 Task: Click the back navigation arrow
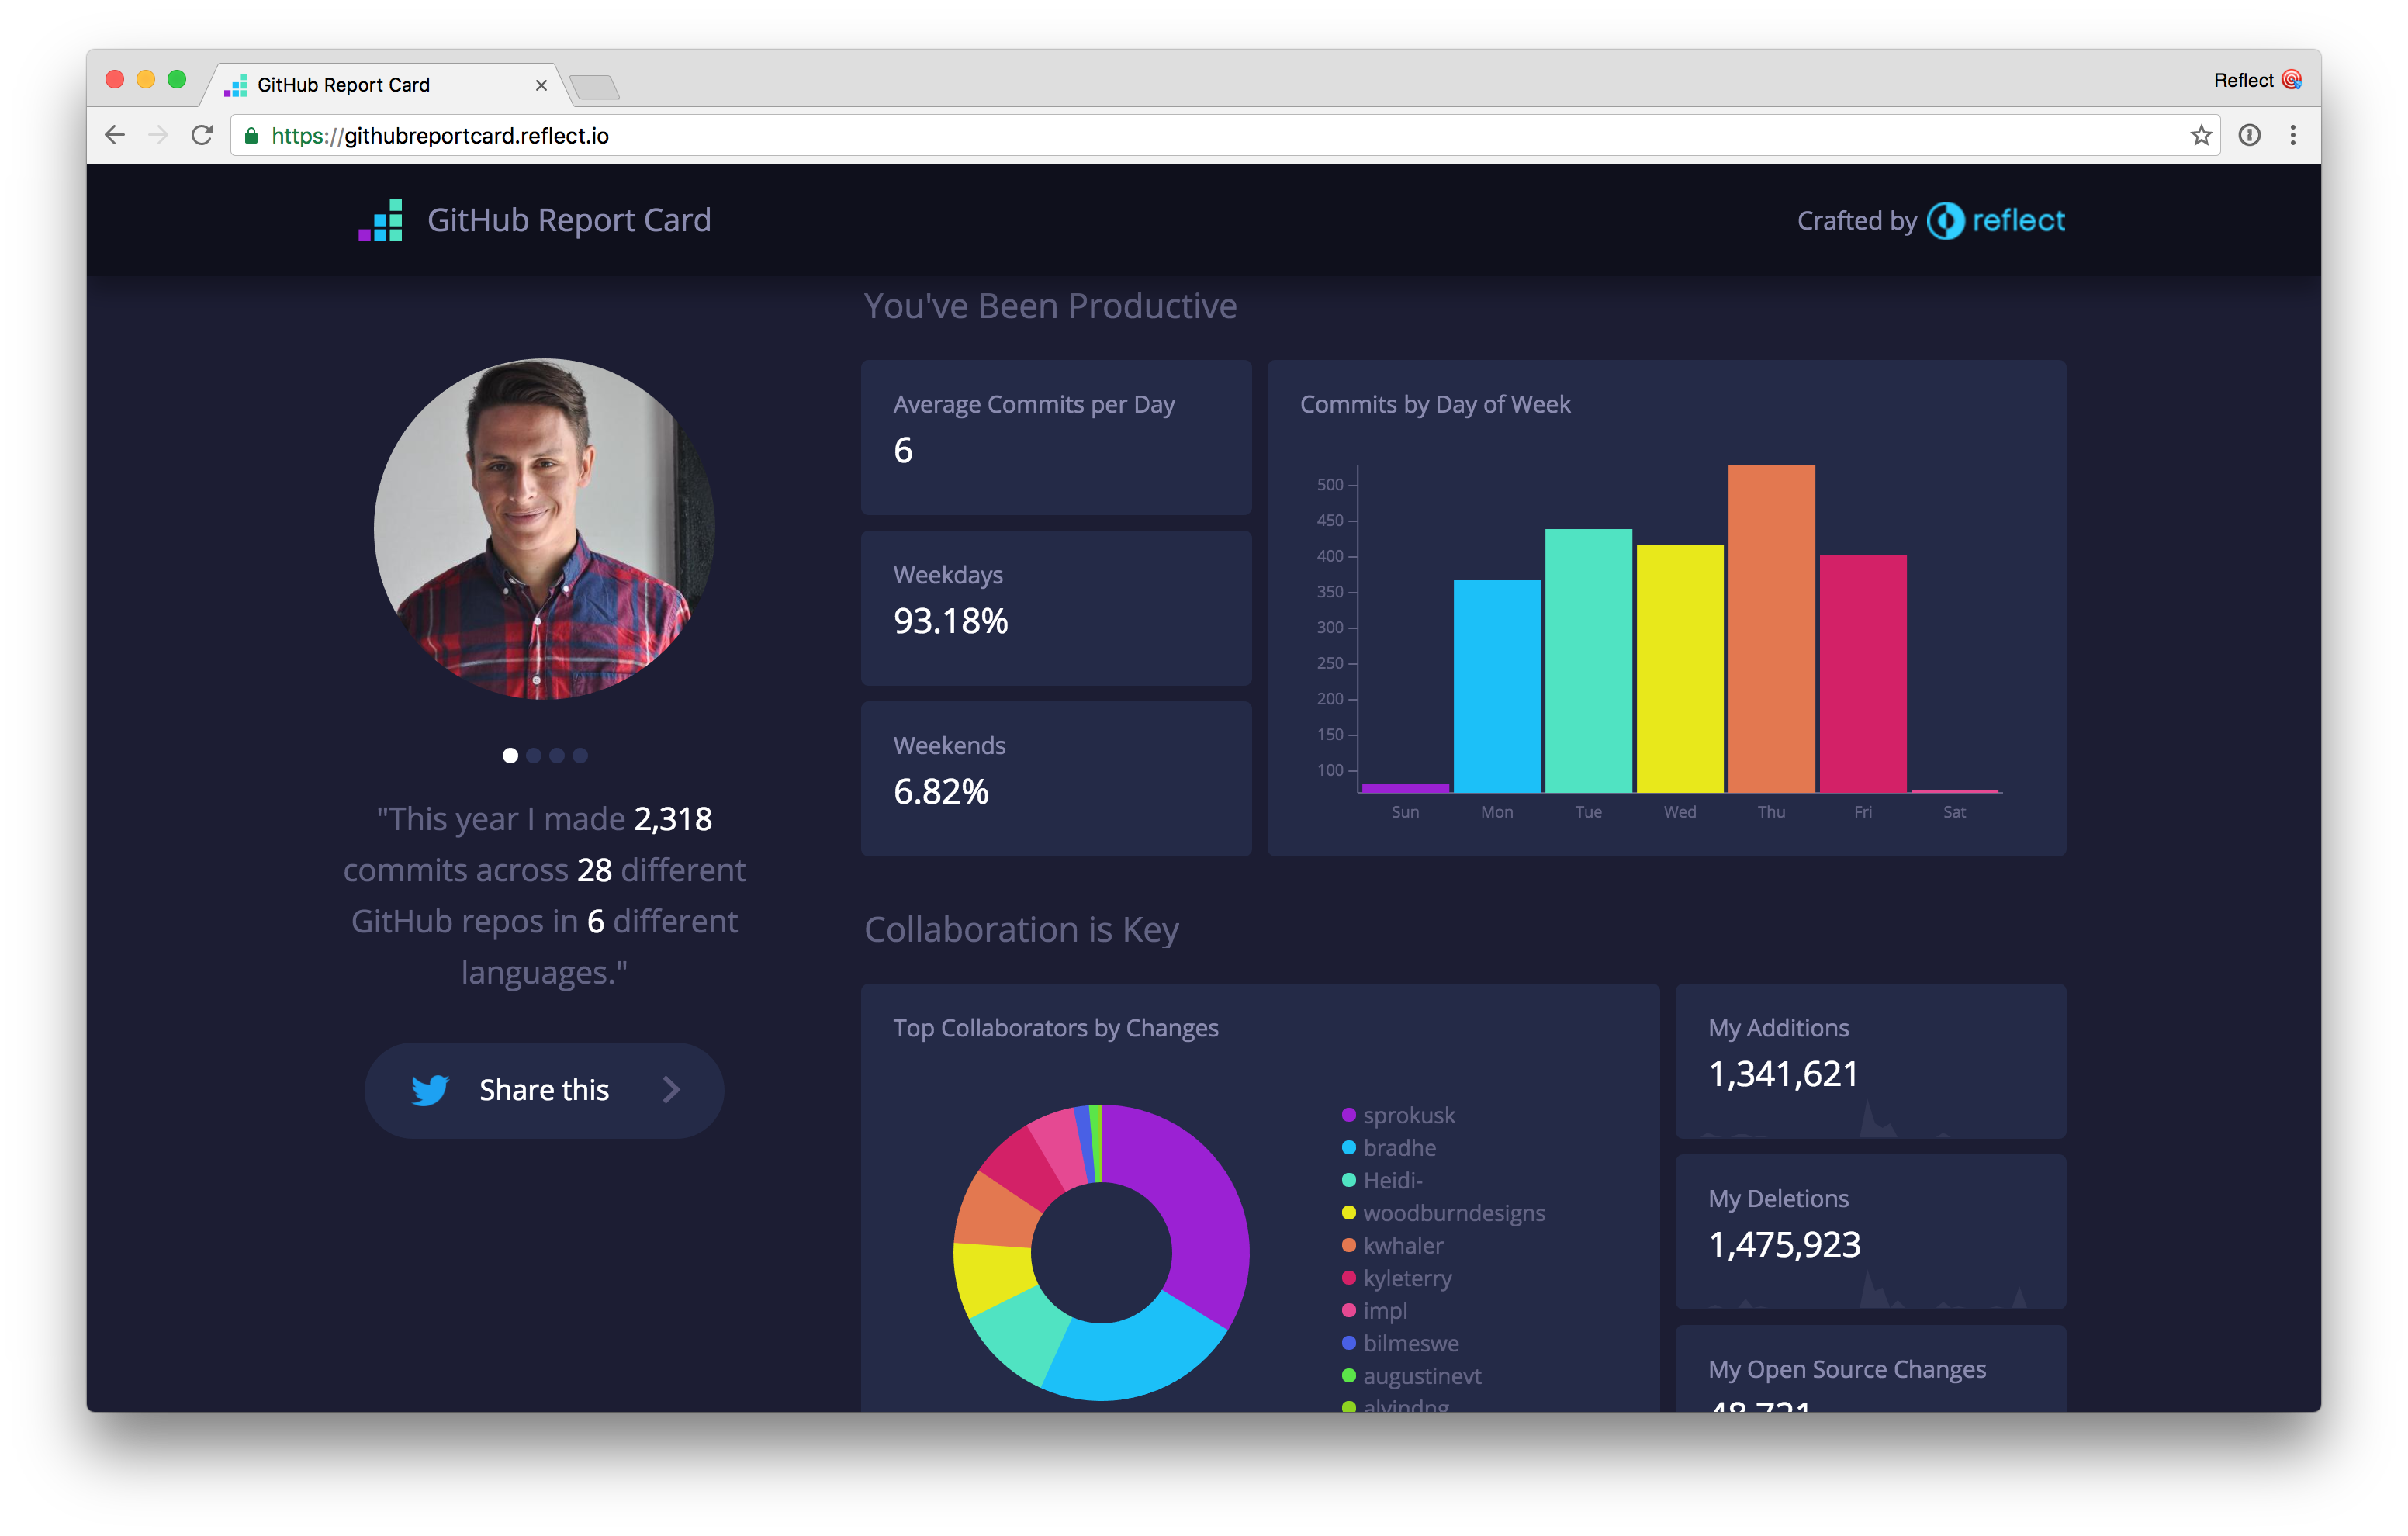(x=115, y=135)
